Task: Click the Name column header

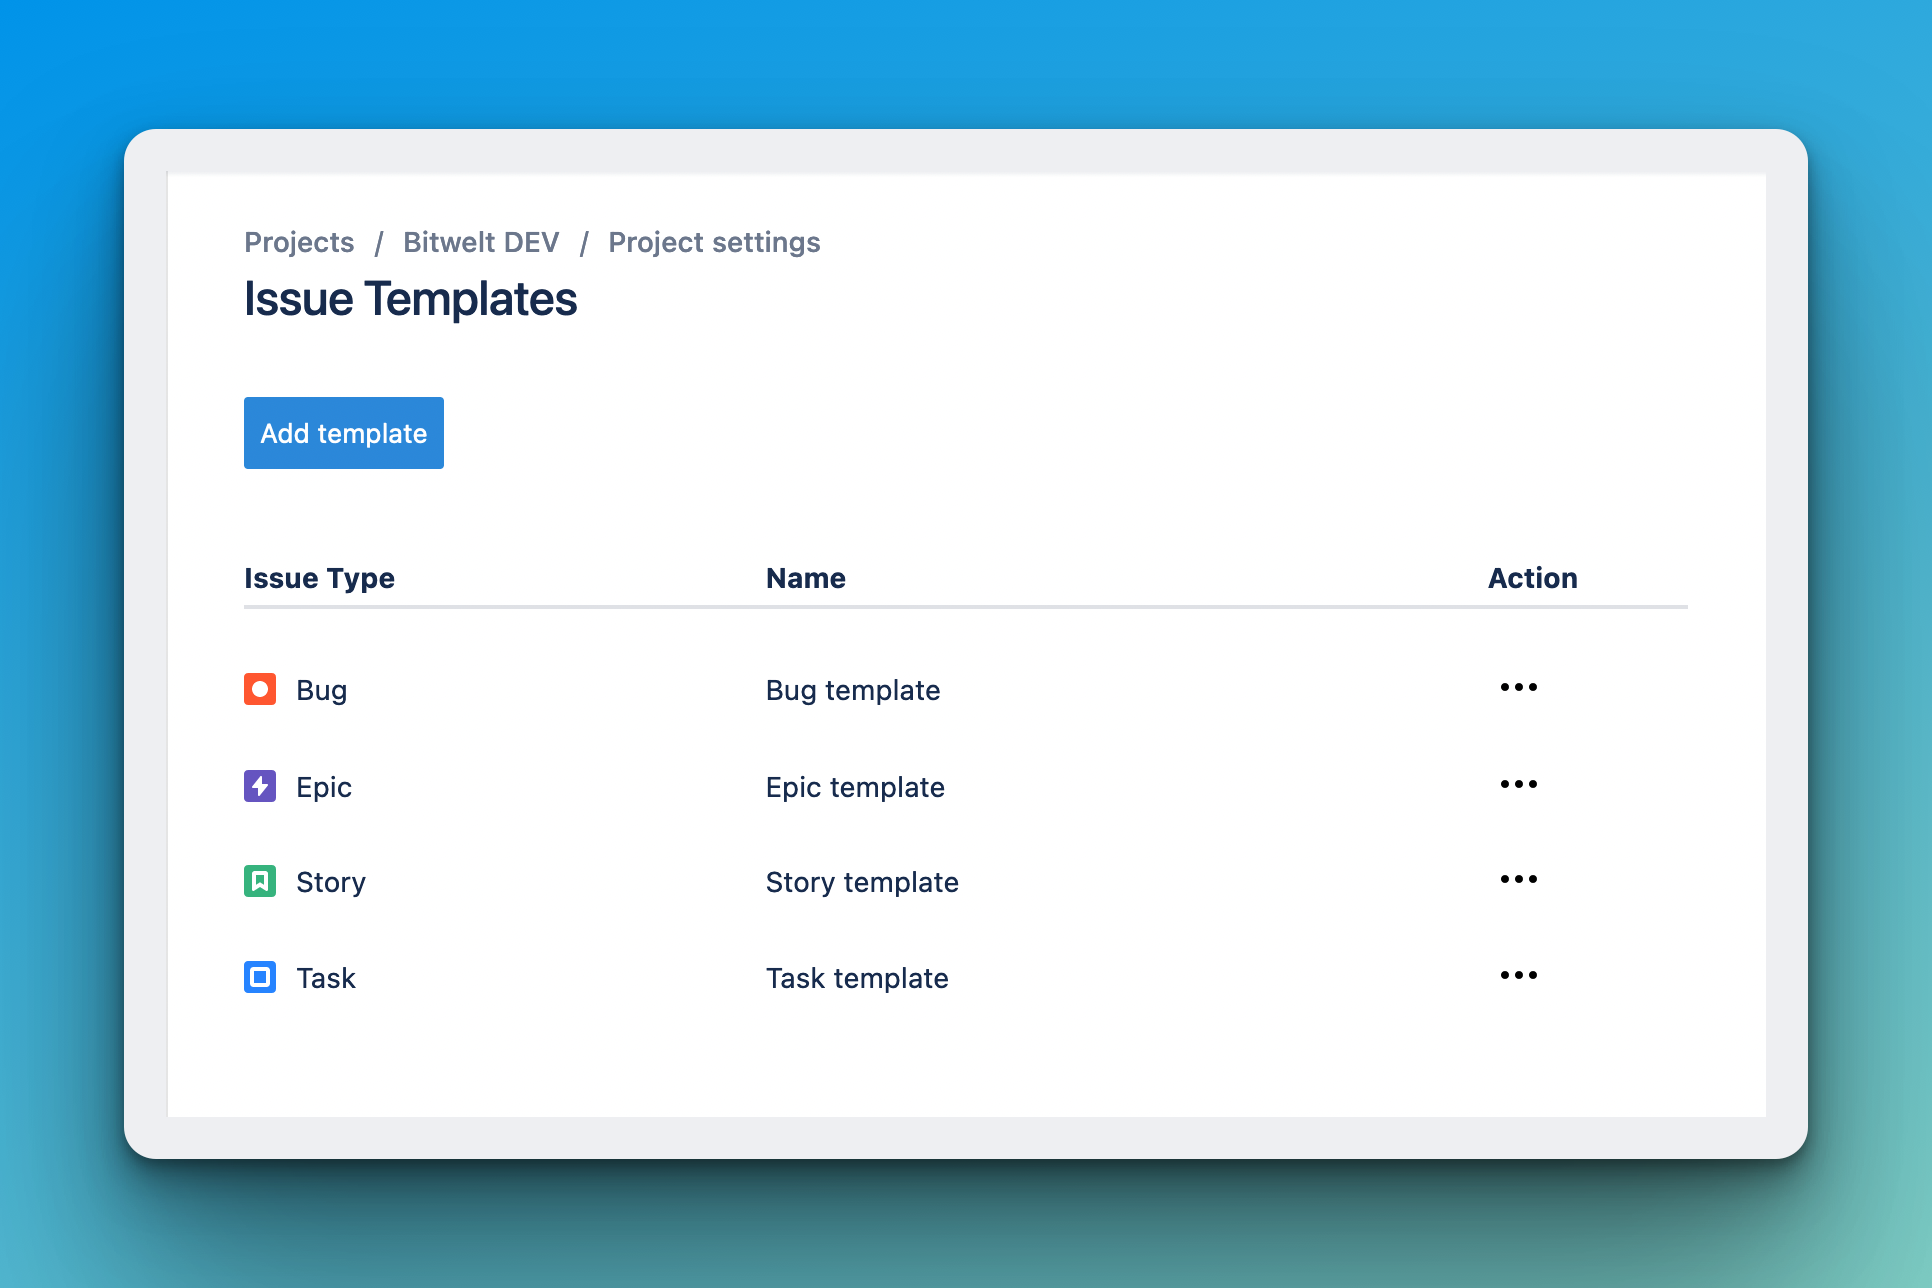Action: (805, 578)
